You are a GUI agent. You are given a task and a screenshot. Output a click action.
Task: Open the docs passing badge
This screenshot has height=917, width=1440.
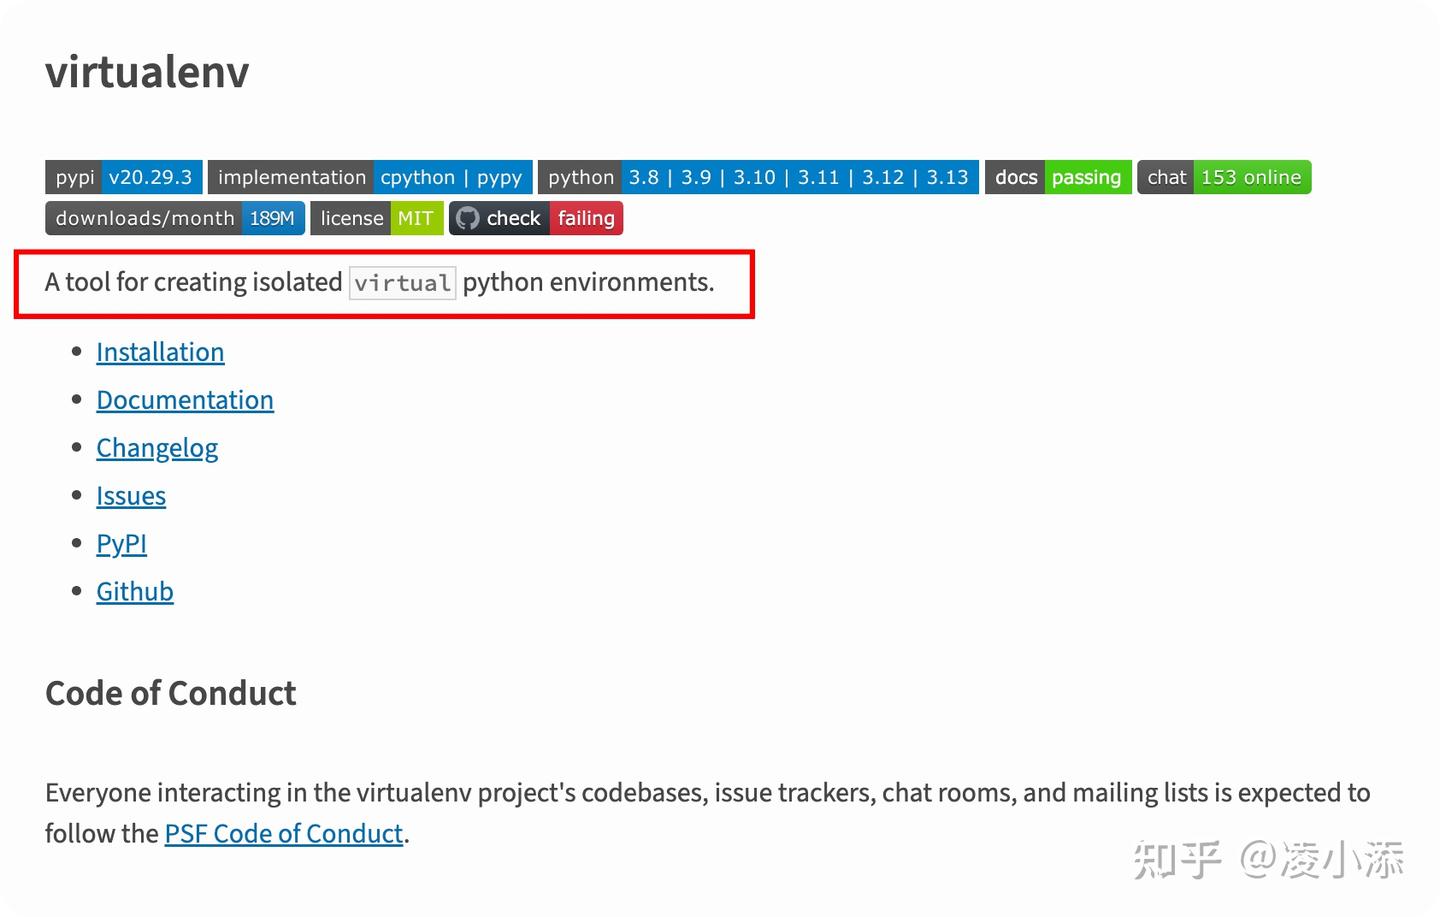[x=1058, y=177]
